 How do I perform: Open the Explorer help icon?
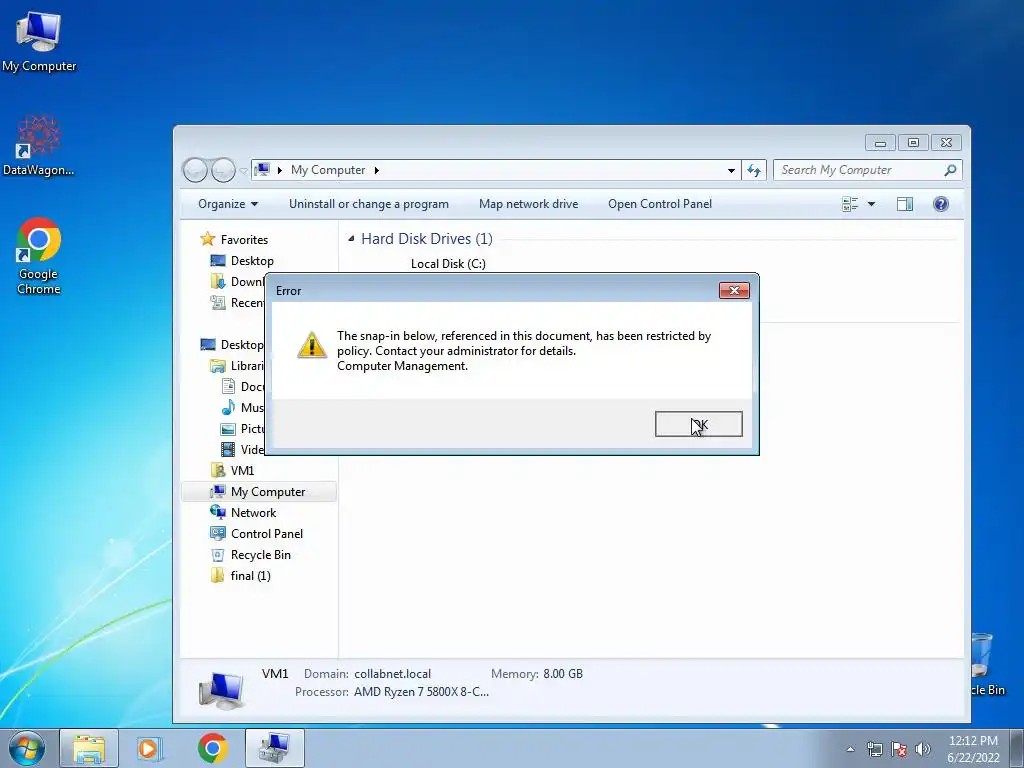tap(940, 204)
